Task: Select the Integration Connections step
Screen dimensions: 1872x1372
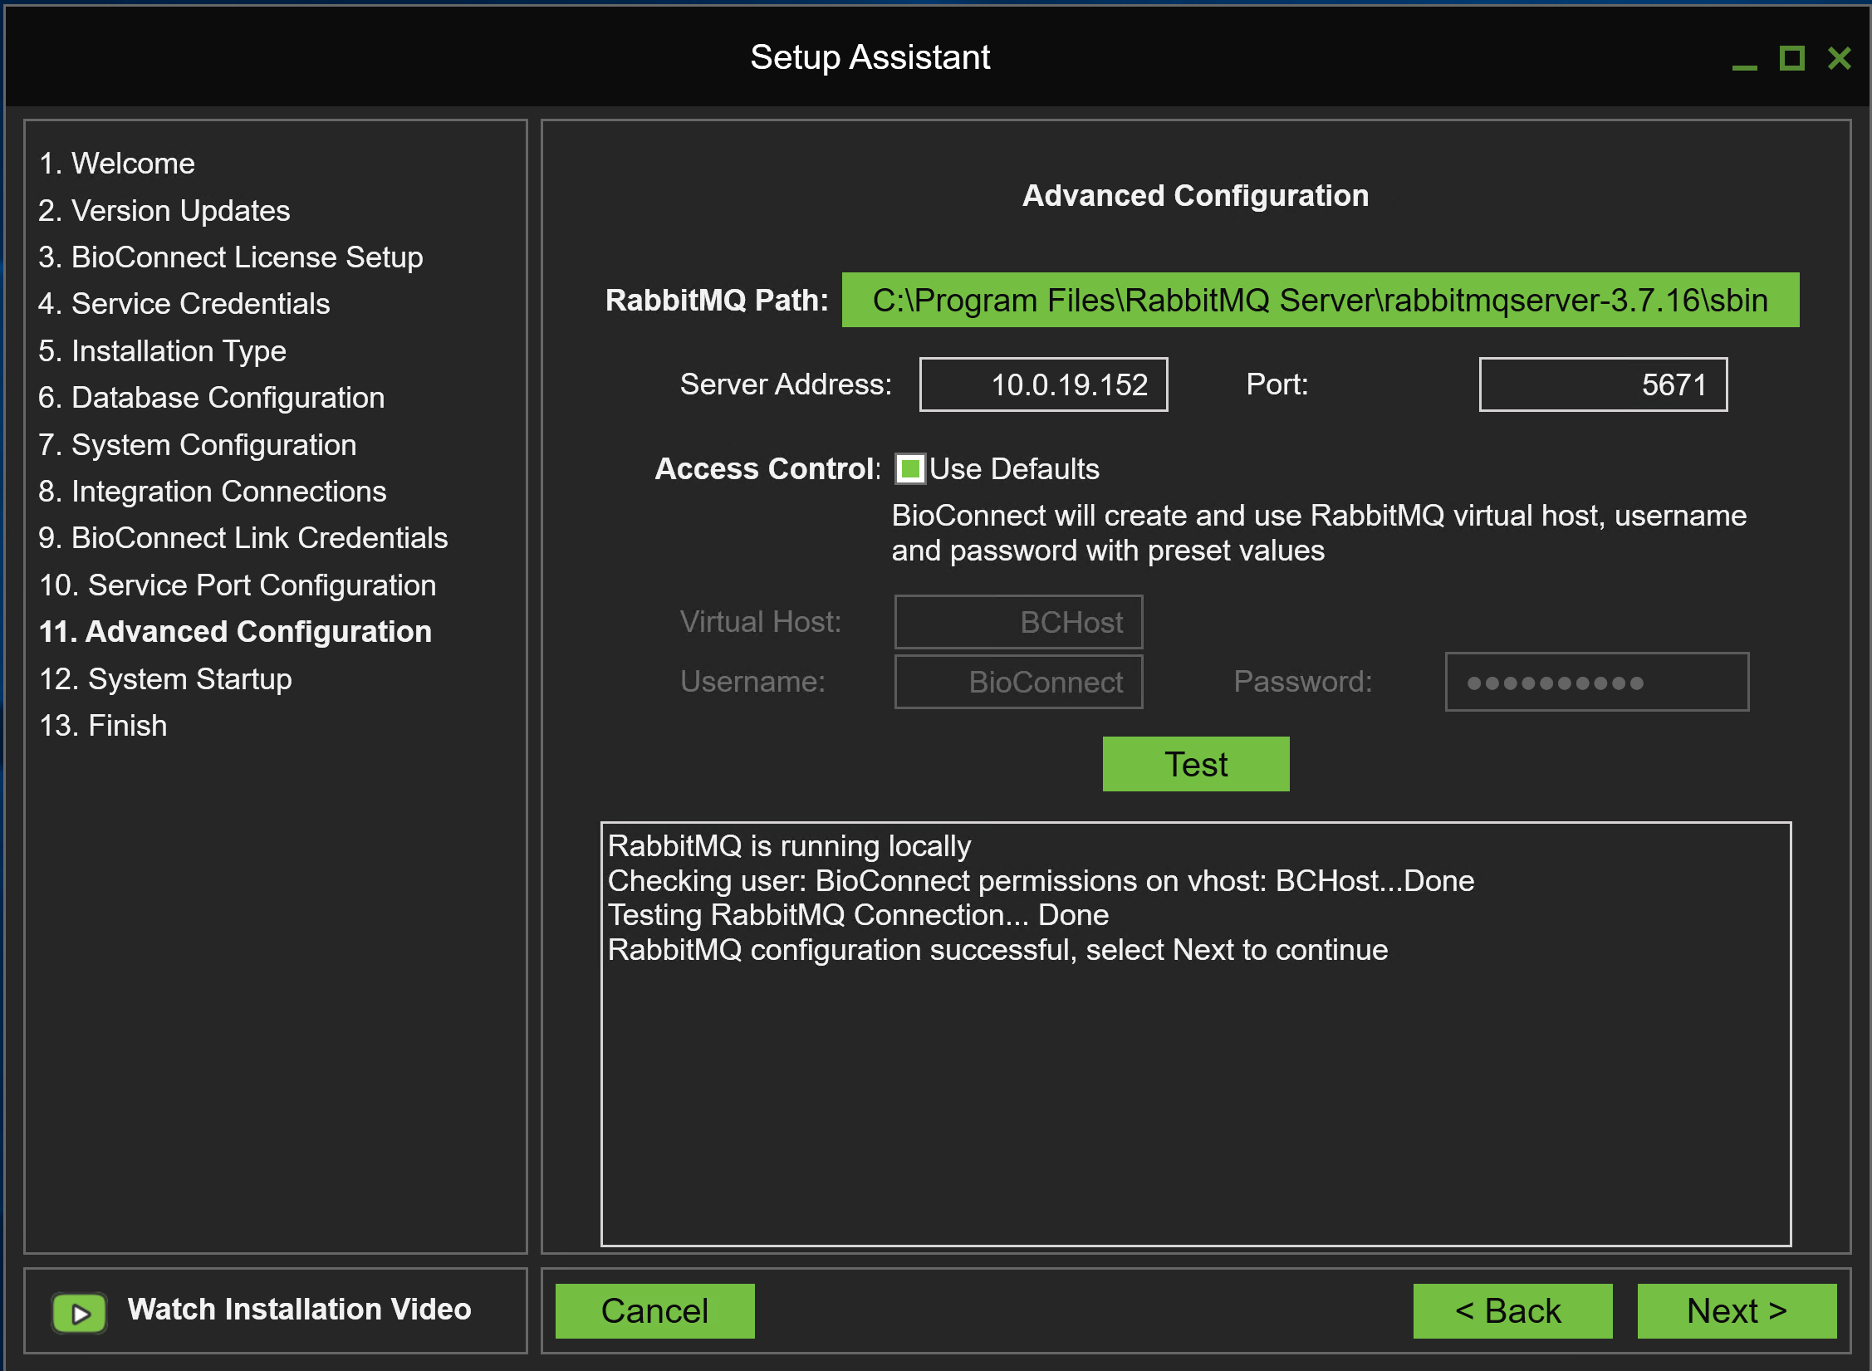Action: coord(213,491)
